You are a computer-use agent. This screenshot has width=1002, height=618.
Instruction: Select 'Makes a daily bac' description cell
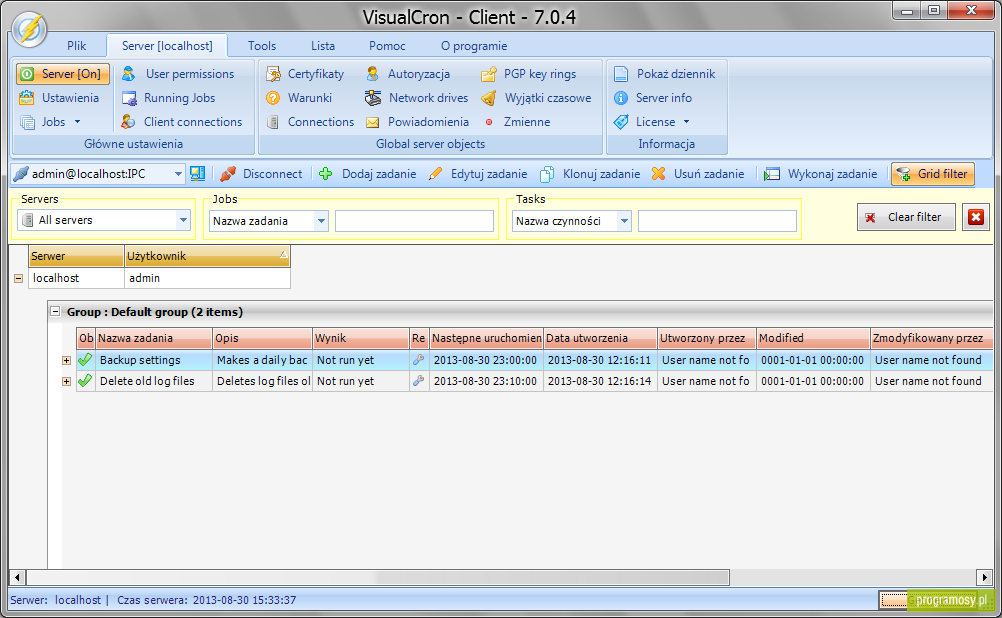262,360
